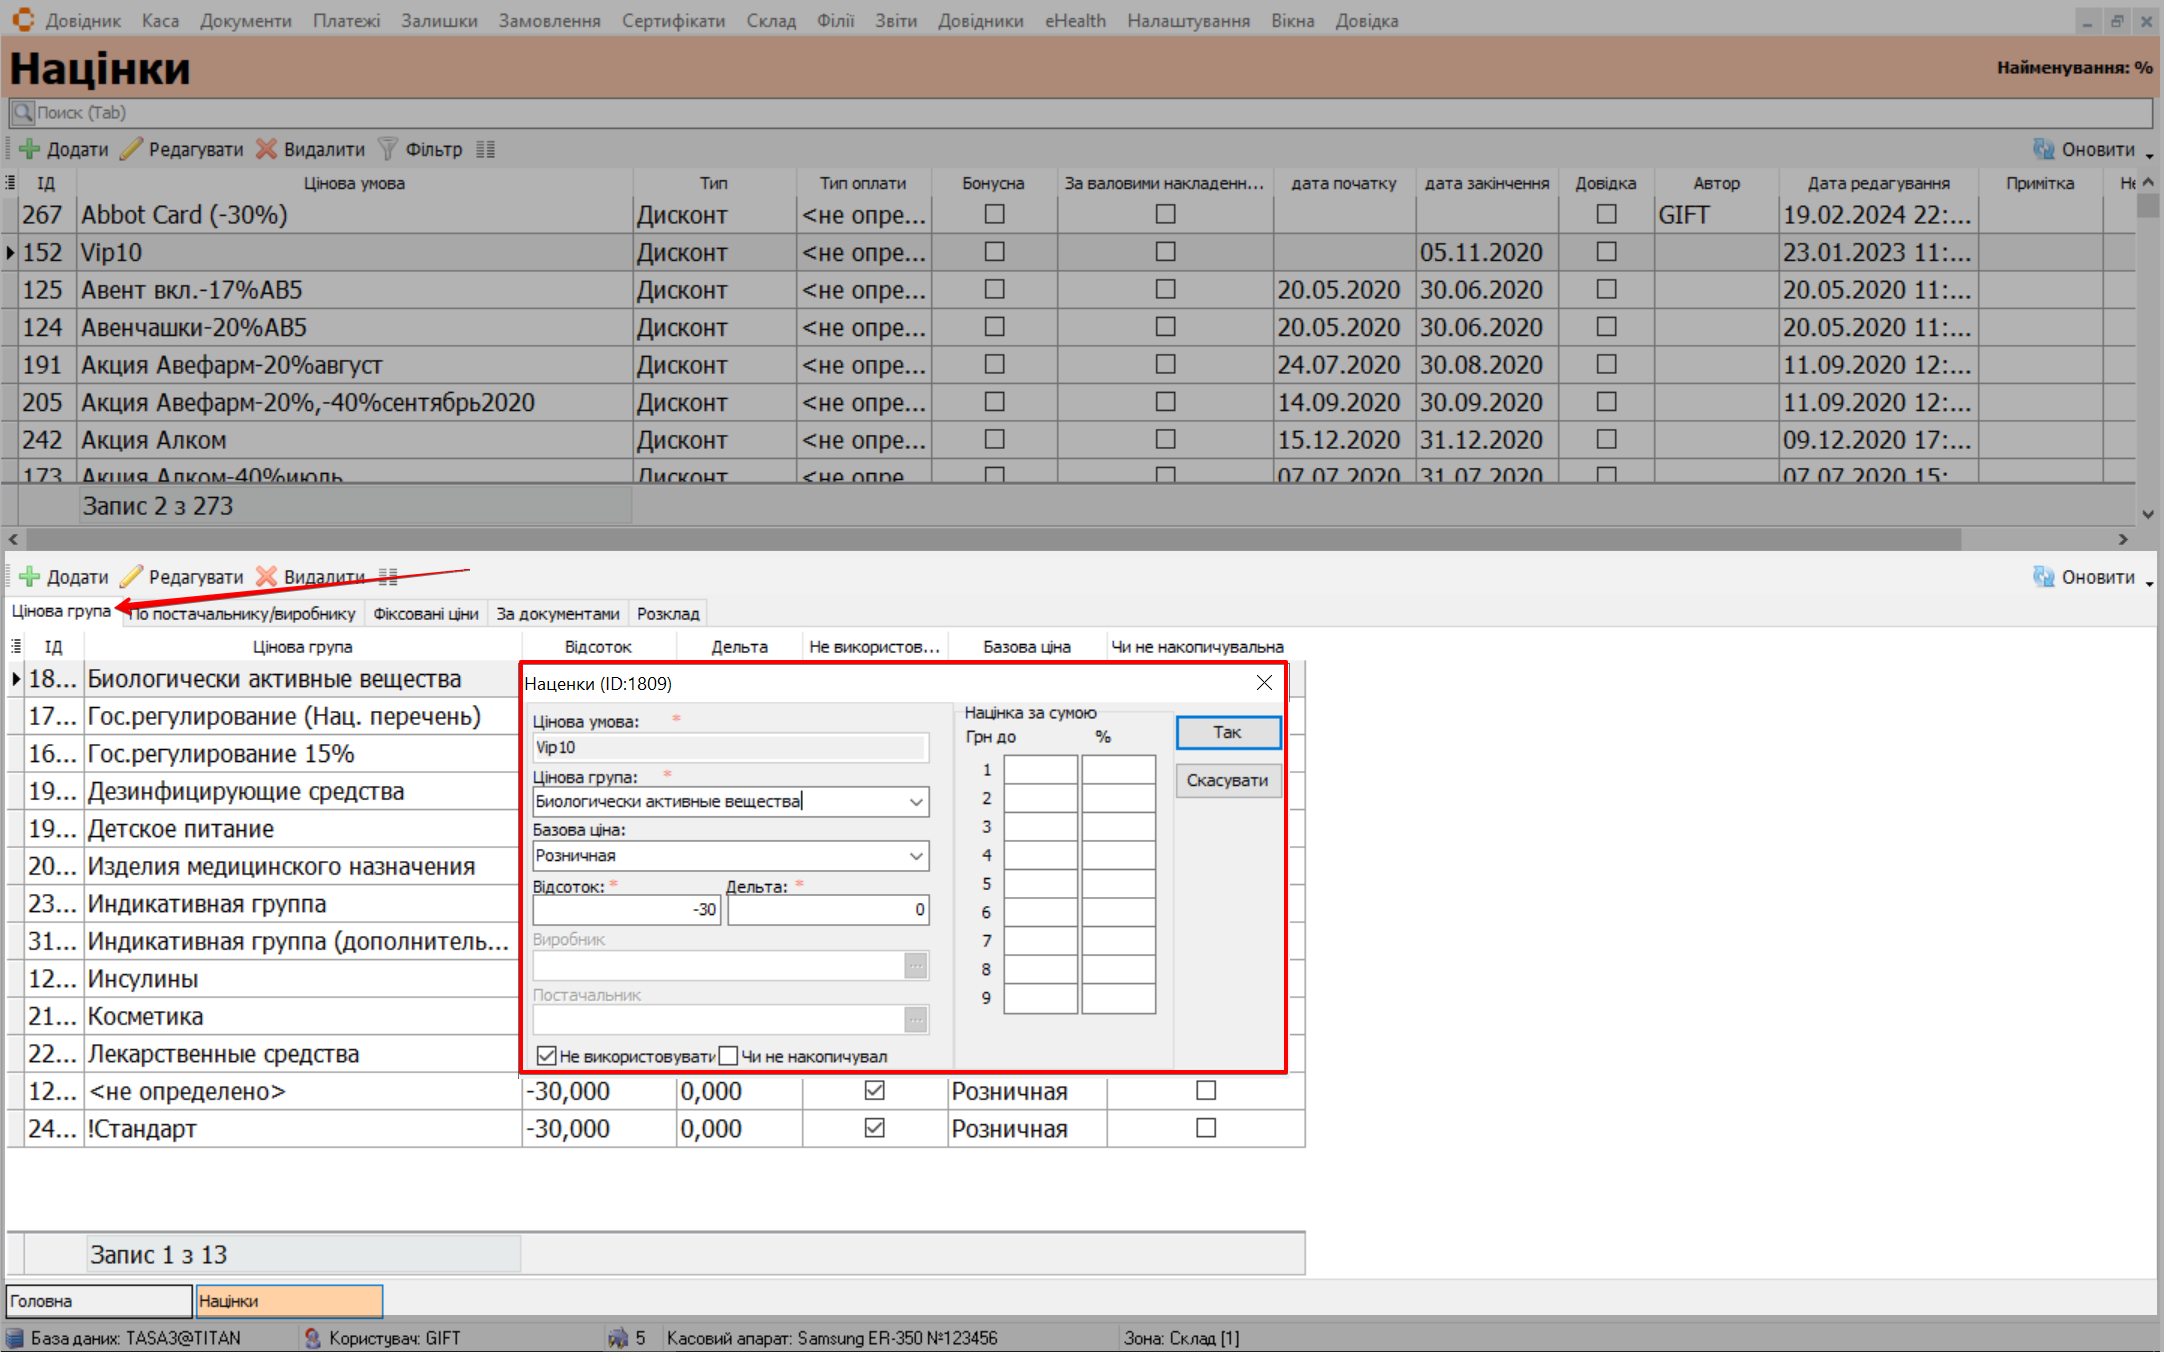The image size is (2164, 1352).
Task: Click green plus Додати icon in lower toolbar
Action: pyautogui.click(x=29, y=577)
